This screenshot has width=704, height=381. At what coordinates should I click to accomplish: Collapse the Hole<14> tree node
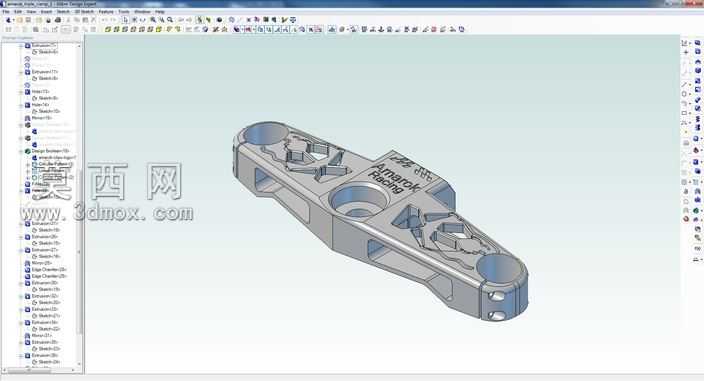[x=21, y=105]
